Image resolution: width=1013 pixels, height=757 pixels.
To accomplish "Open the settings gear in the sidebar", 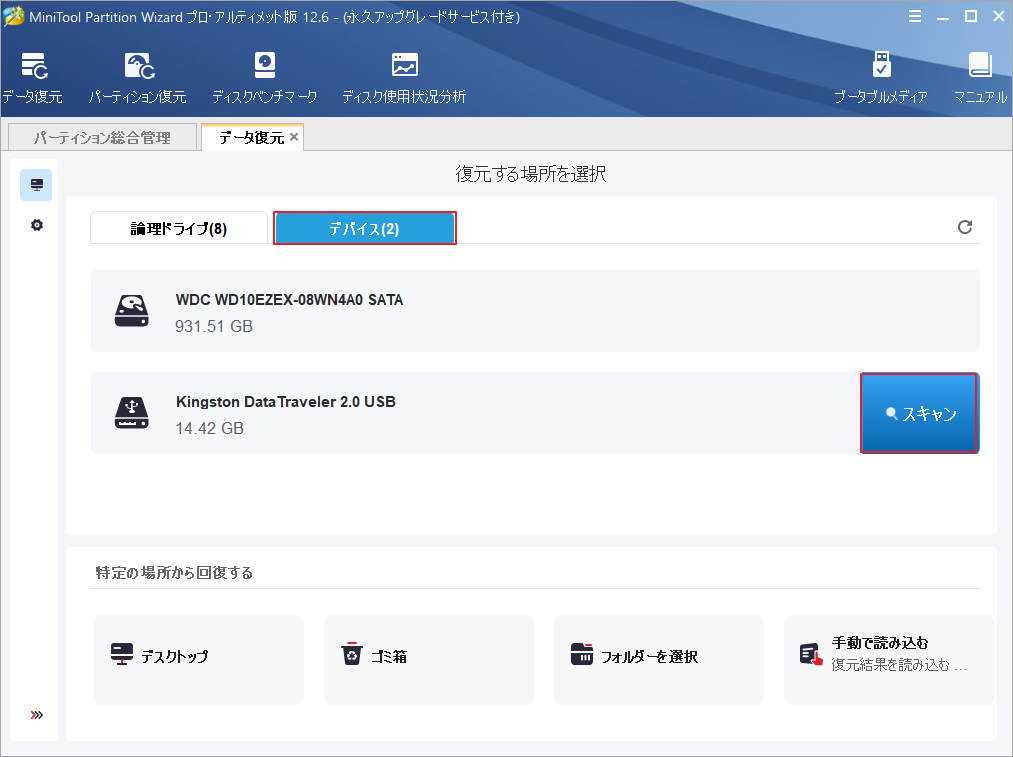I will (x=36, y=225).
